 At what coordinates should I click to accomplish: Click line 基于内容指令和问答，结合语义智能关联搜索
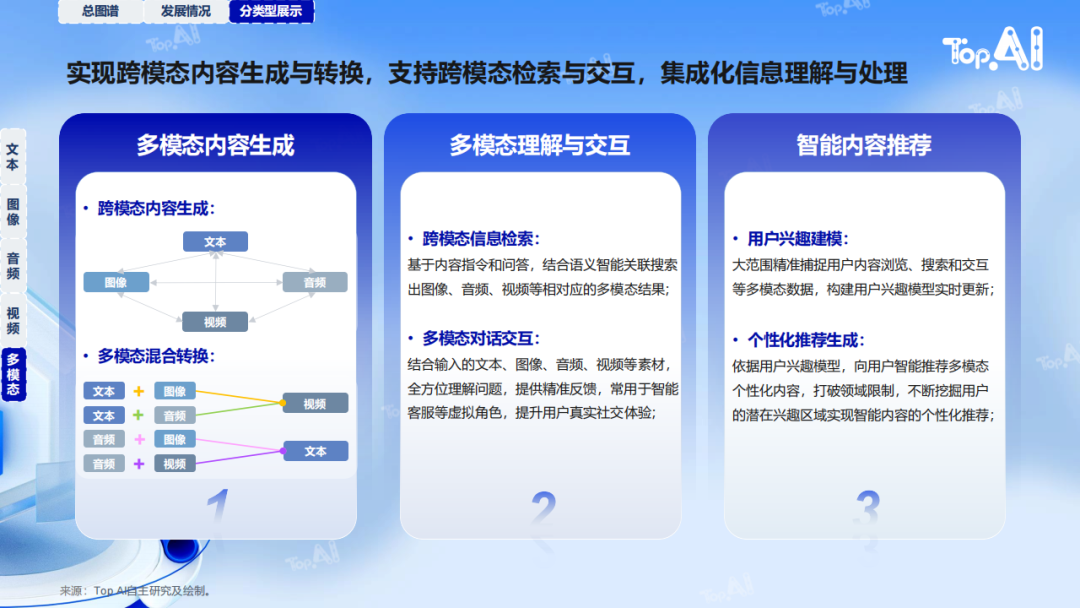543,265
